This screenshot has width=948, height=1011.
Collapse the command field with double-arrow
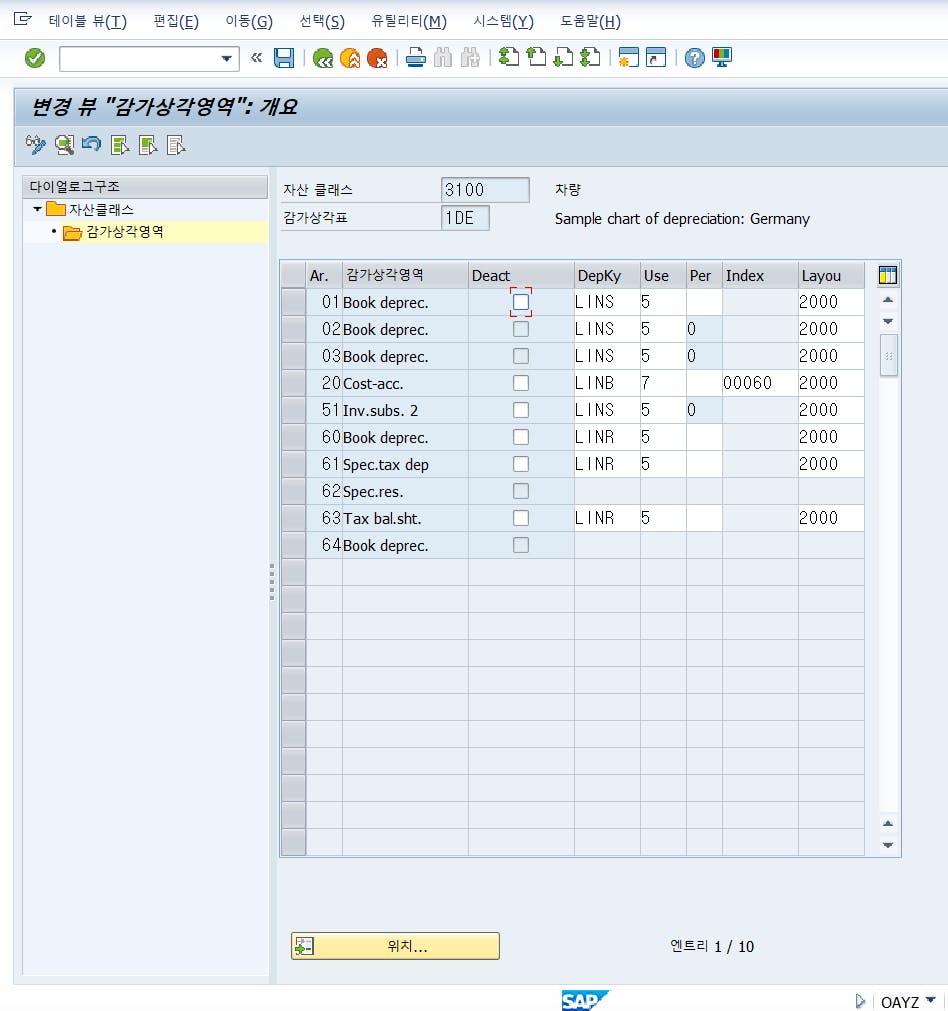[257, 58]
